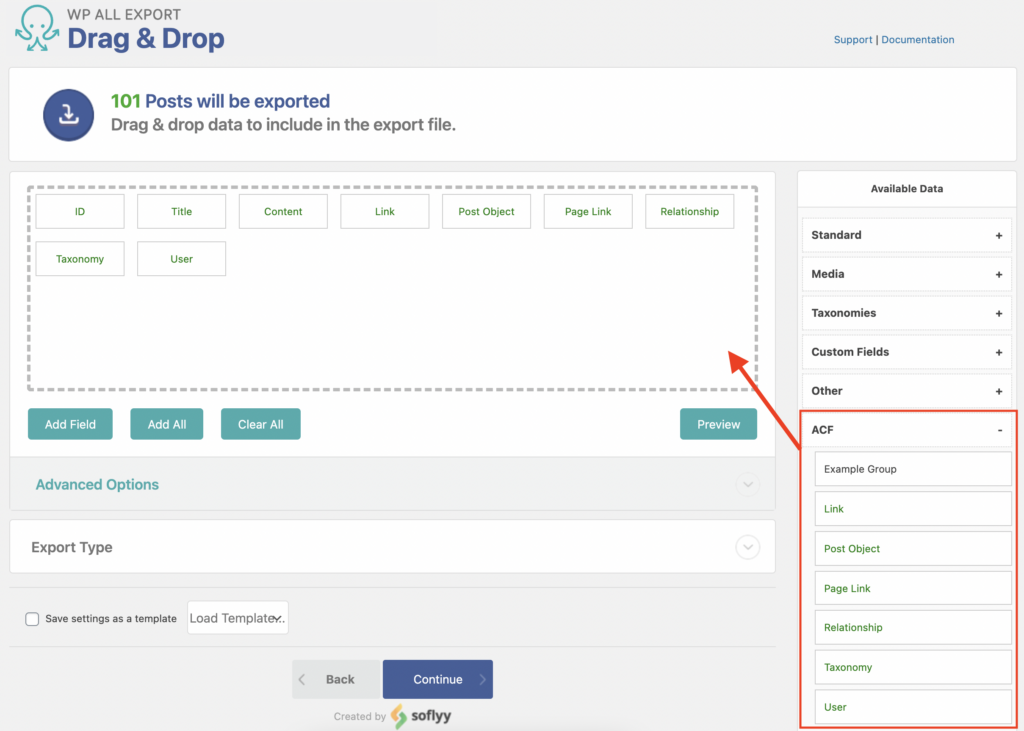Expand the Media data section
1024x731 pixels.
(905, 273)
